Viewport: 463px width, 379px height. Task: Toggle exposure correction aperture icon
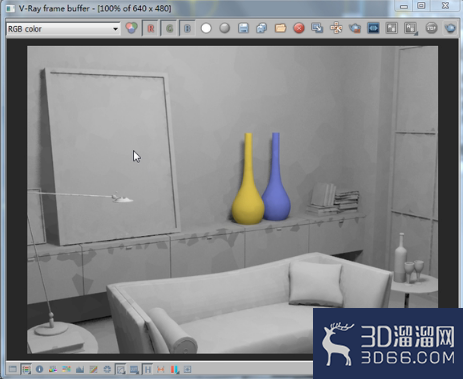point(107,369)
